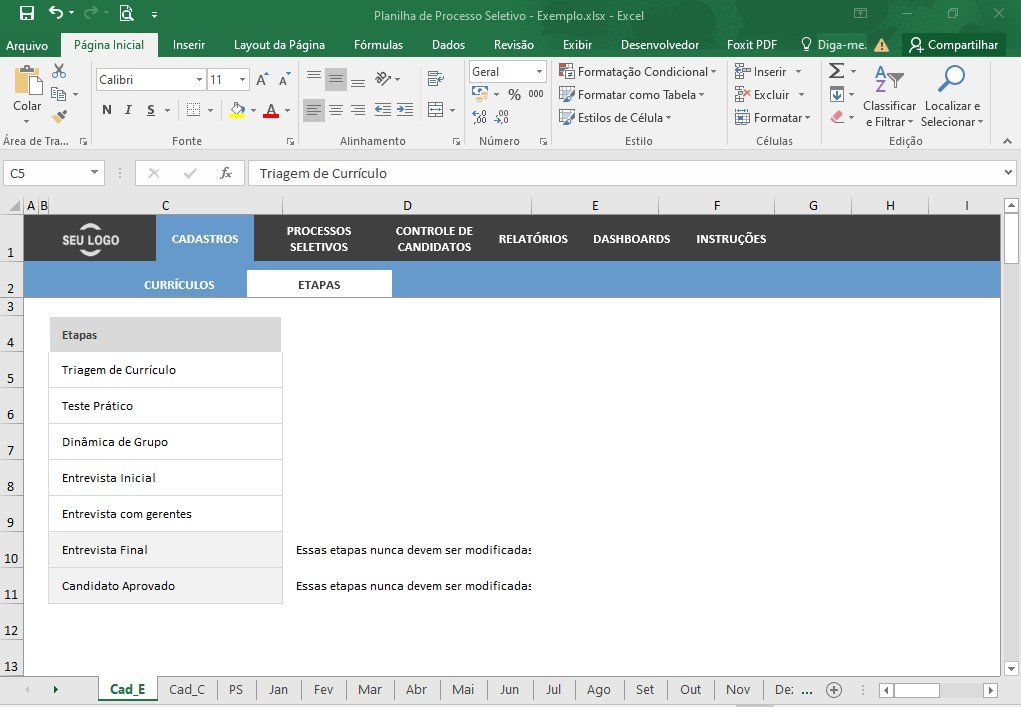Click the CURRÍCULOS sub-navigation button
1021x707 pixels.
(x=179, y=284)
